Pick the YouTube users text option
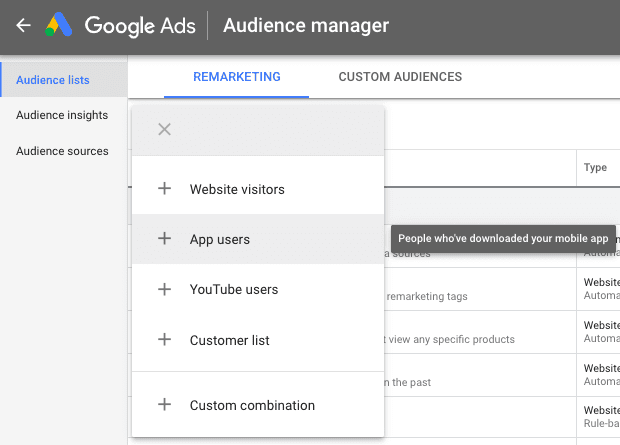 click(x=234, y=289)
